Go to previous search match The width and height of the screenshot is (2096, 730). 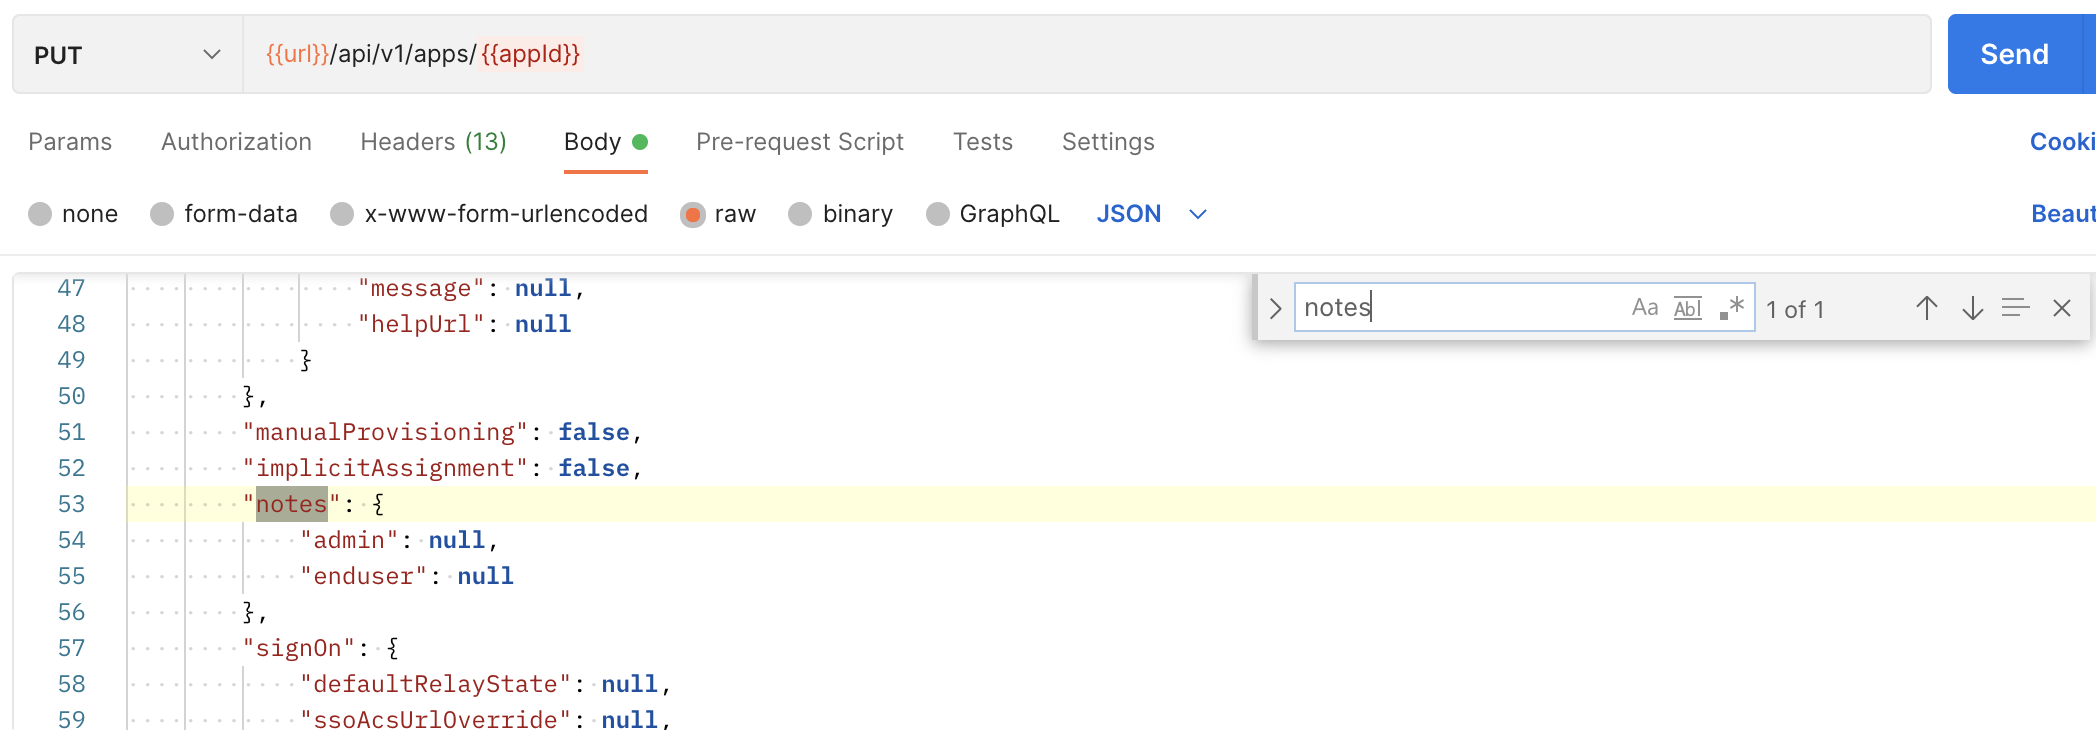point(1926,308)
